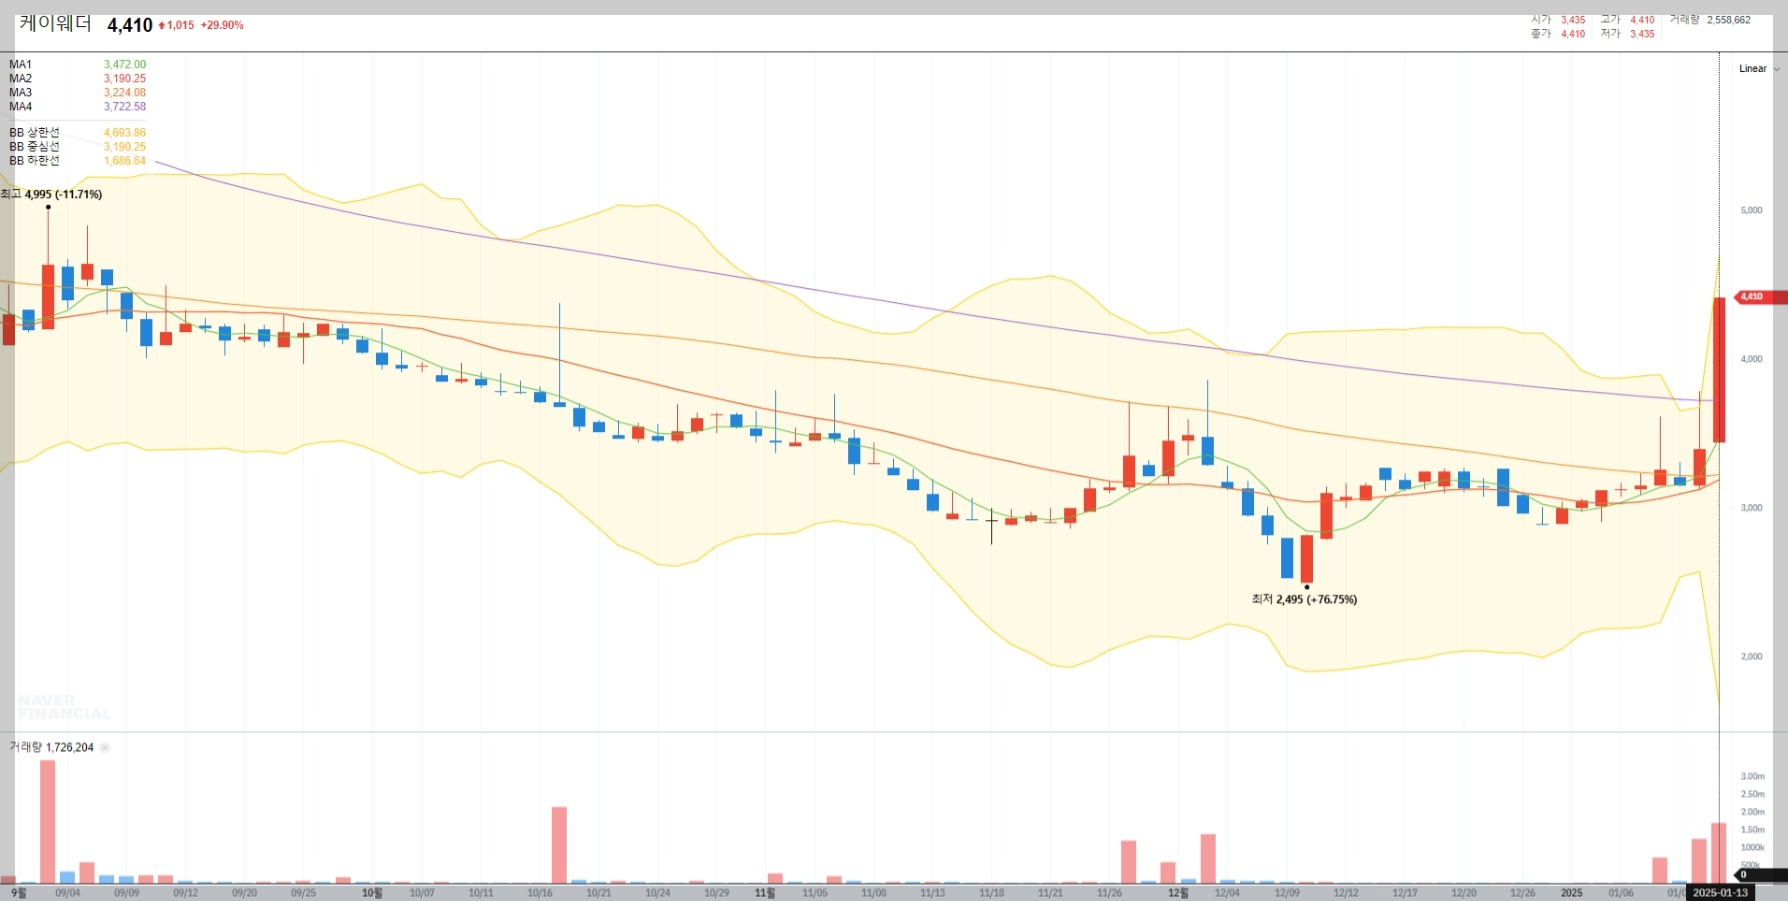Screen dimensions: 1788x901
Task: Click the 최저 2,495 low annotation
Action: [1304, 599]
